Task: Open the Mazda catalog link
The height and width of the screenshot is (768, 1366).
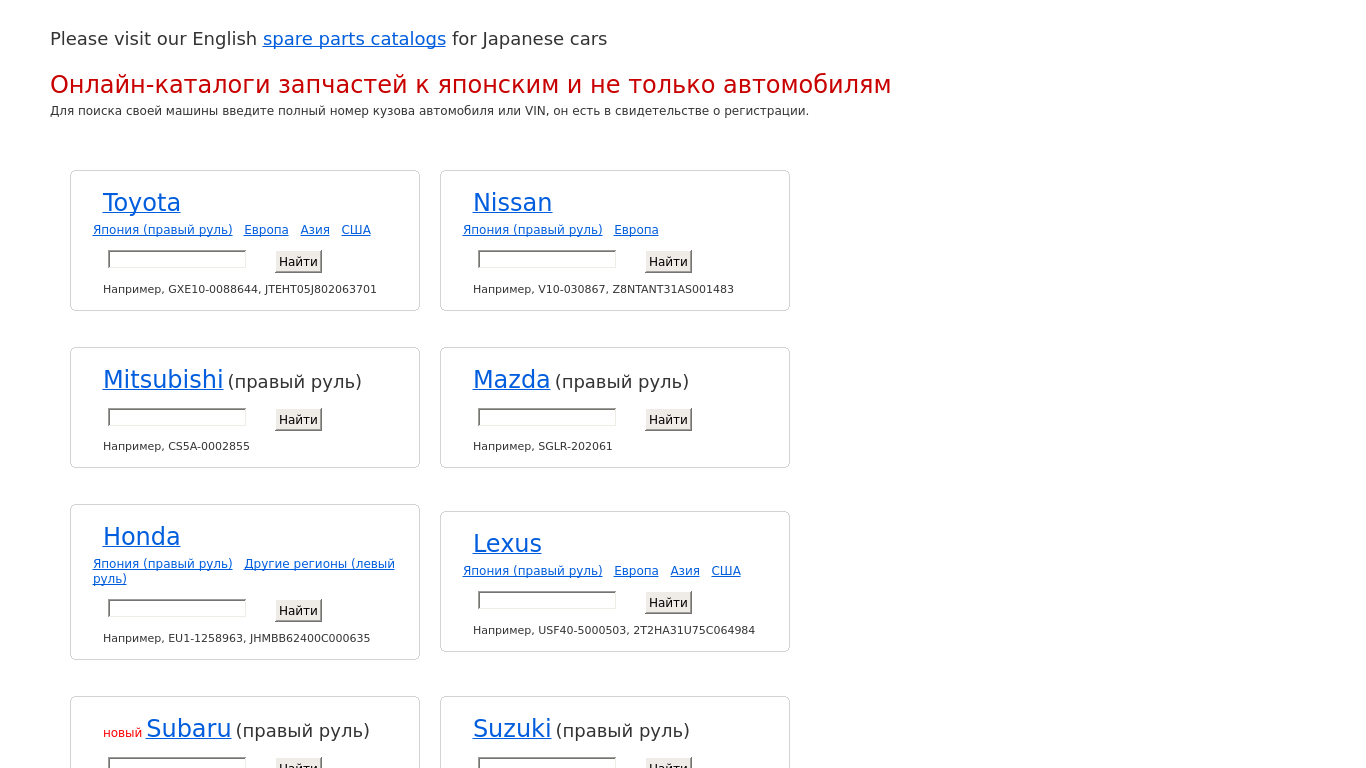Action: tap(511, 380)
